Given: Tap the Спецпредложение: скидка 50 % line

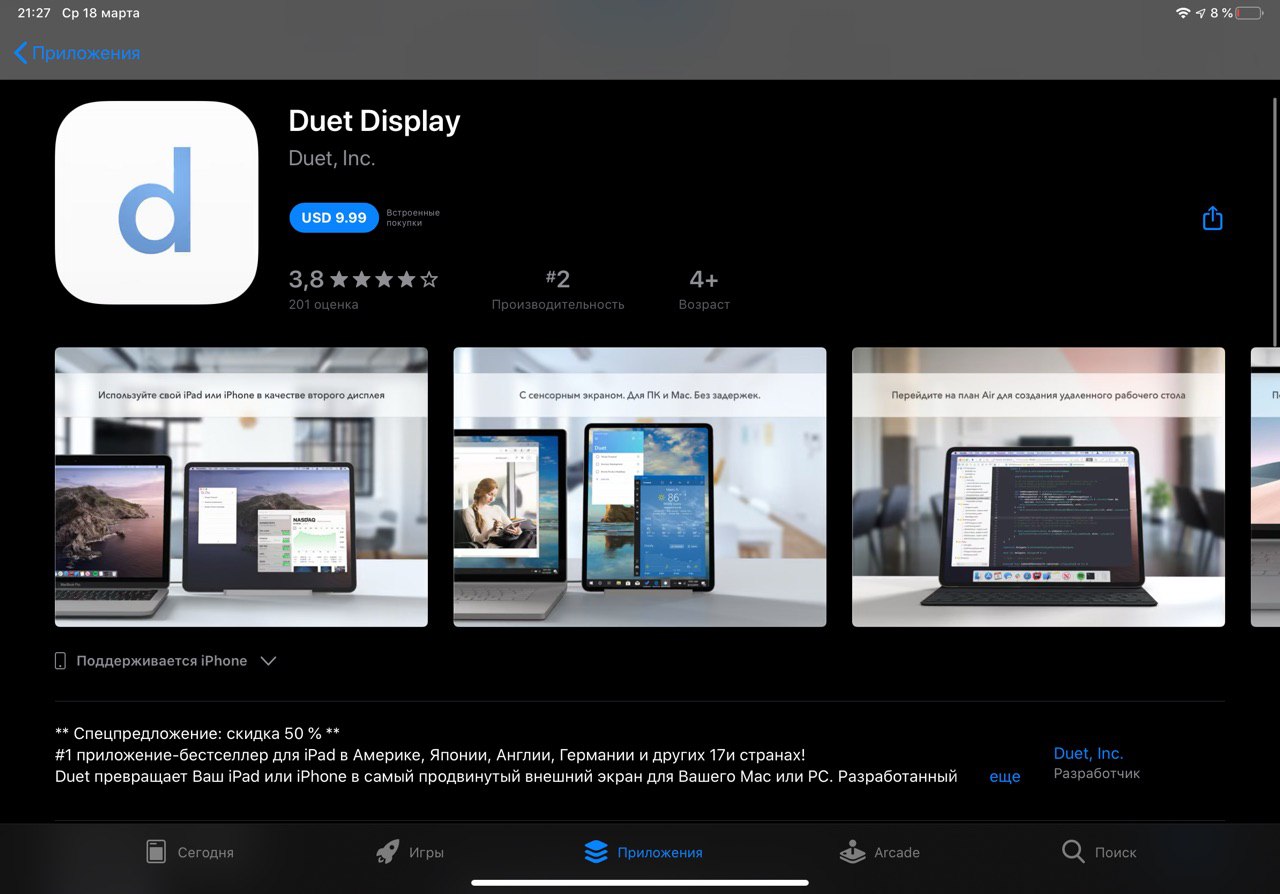Looking at the screenshot, I should click(198, 732).
